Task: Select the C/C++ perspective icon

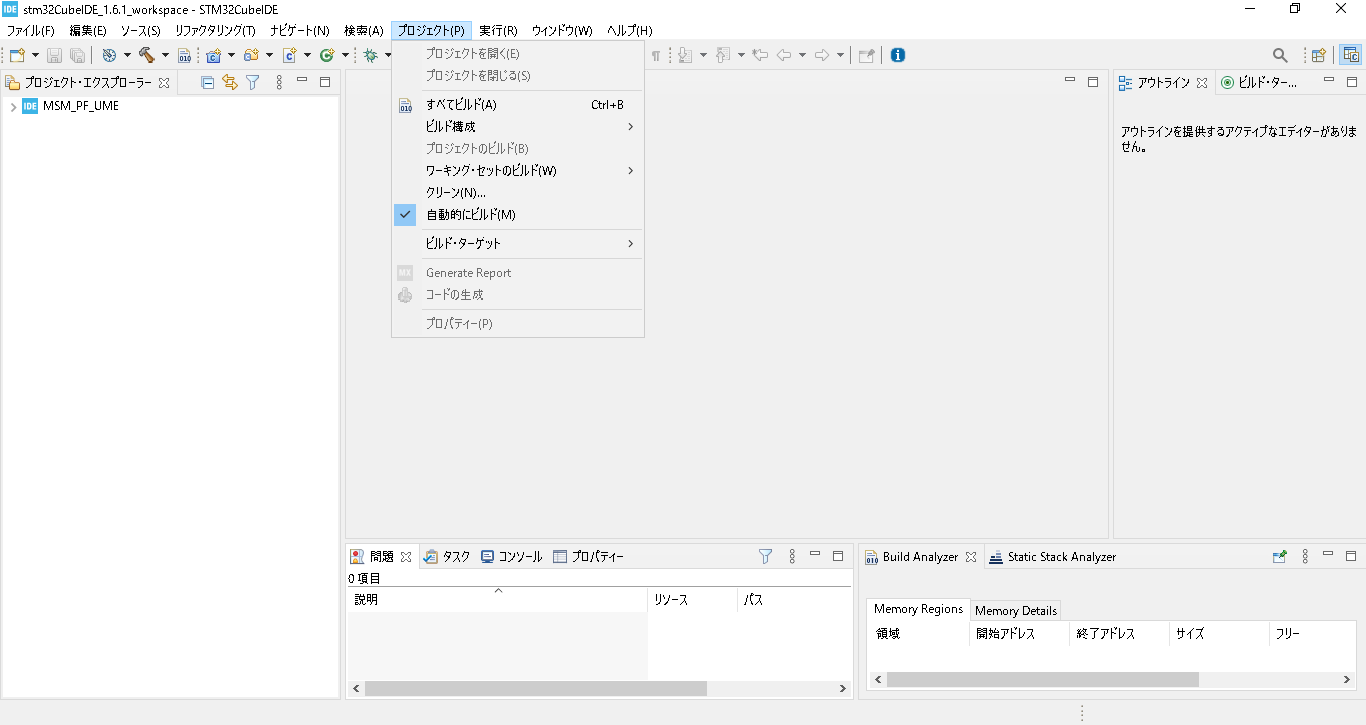Action: pyautogui.click(x=1351, y=55)
